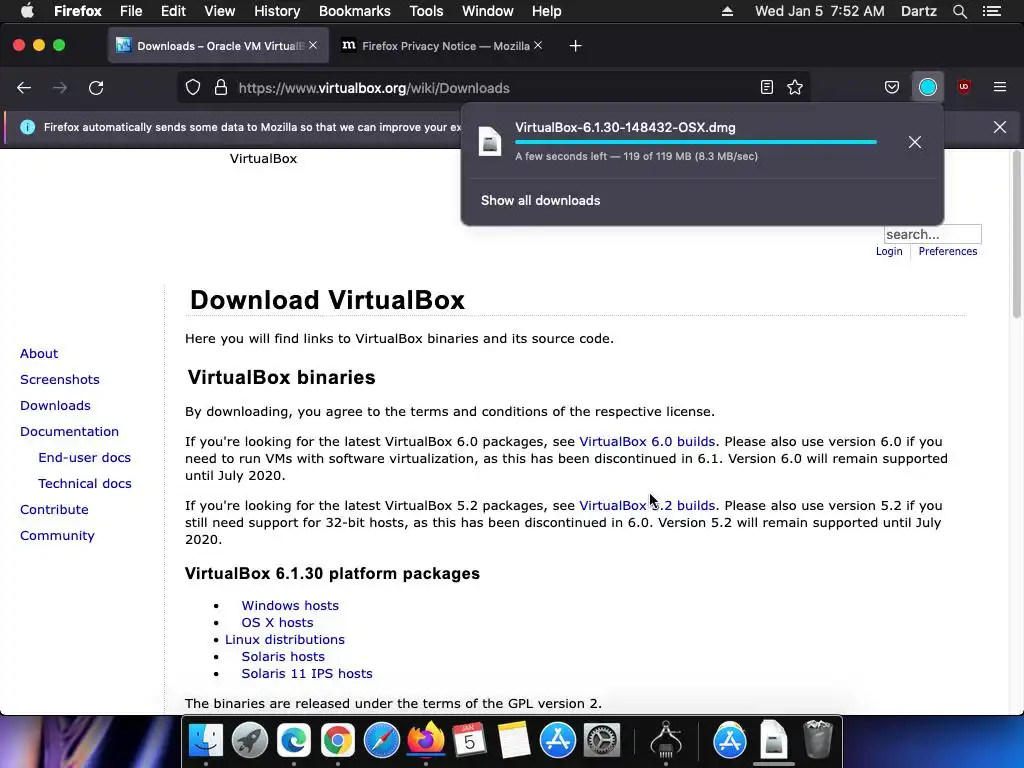Open the Apple menu
The height and width of the screenshot is (768, 1024).
point(27,11)
